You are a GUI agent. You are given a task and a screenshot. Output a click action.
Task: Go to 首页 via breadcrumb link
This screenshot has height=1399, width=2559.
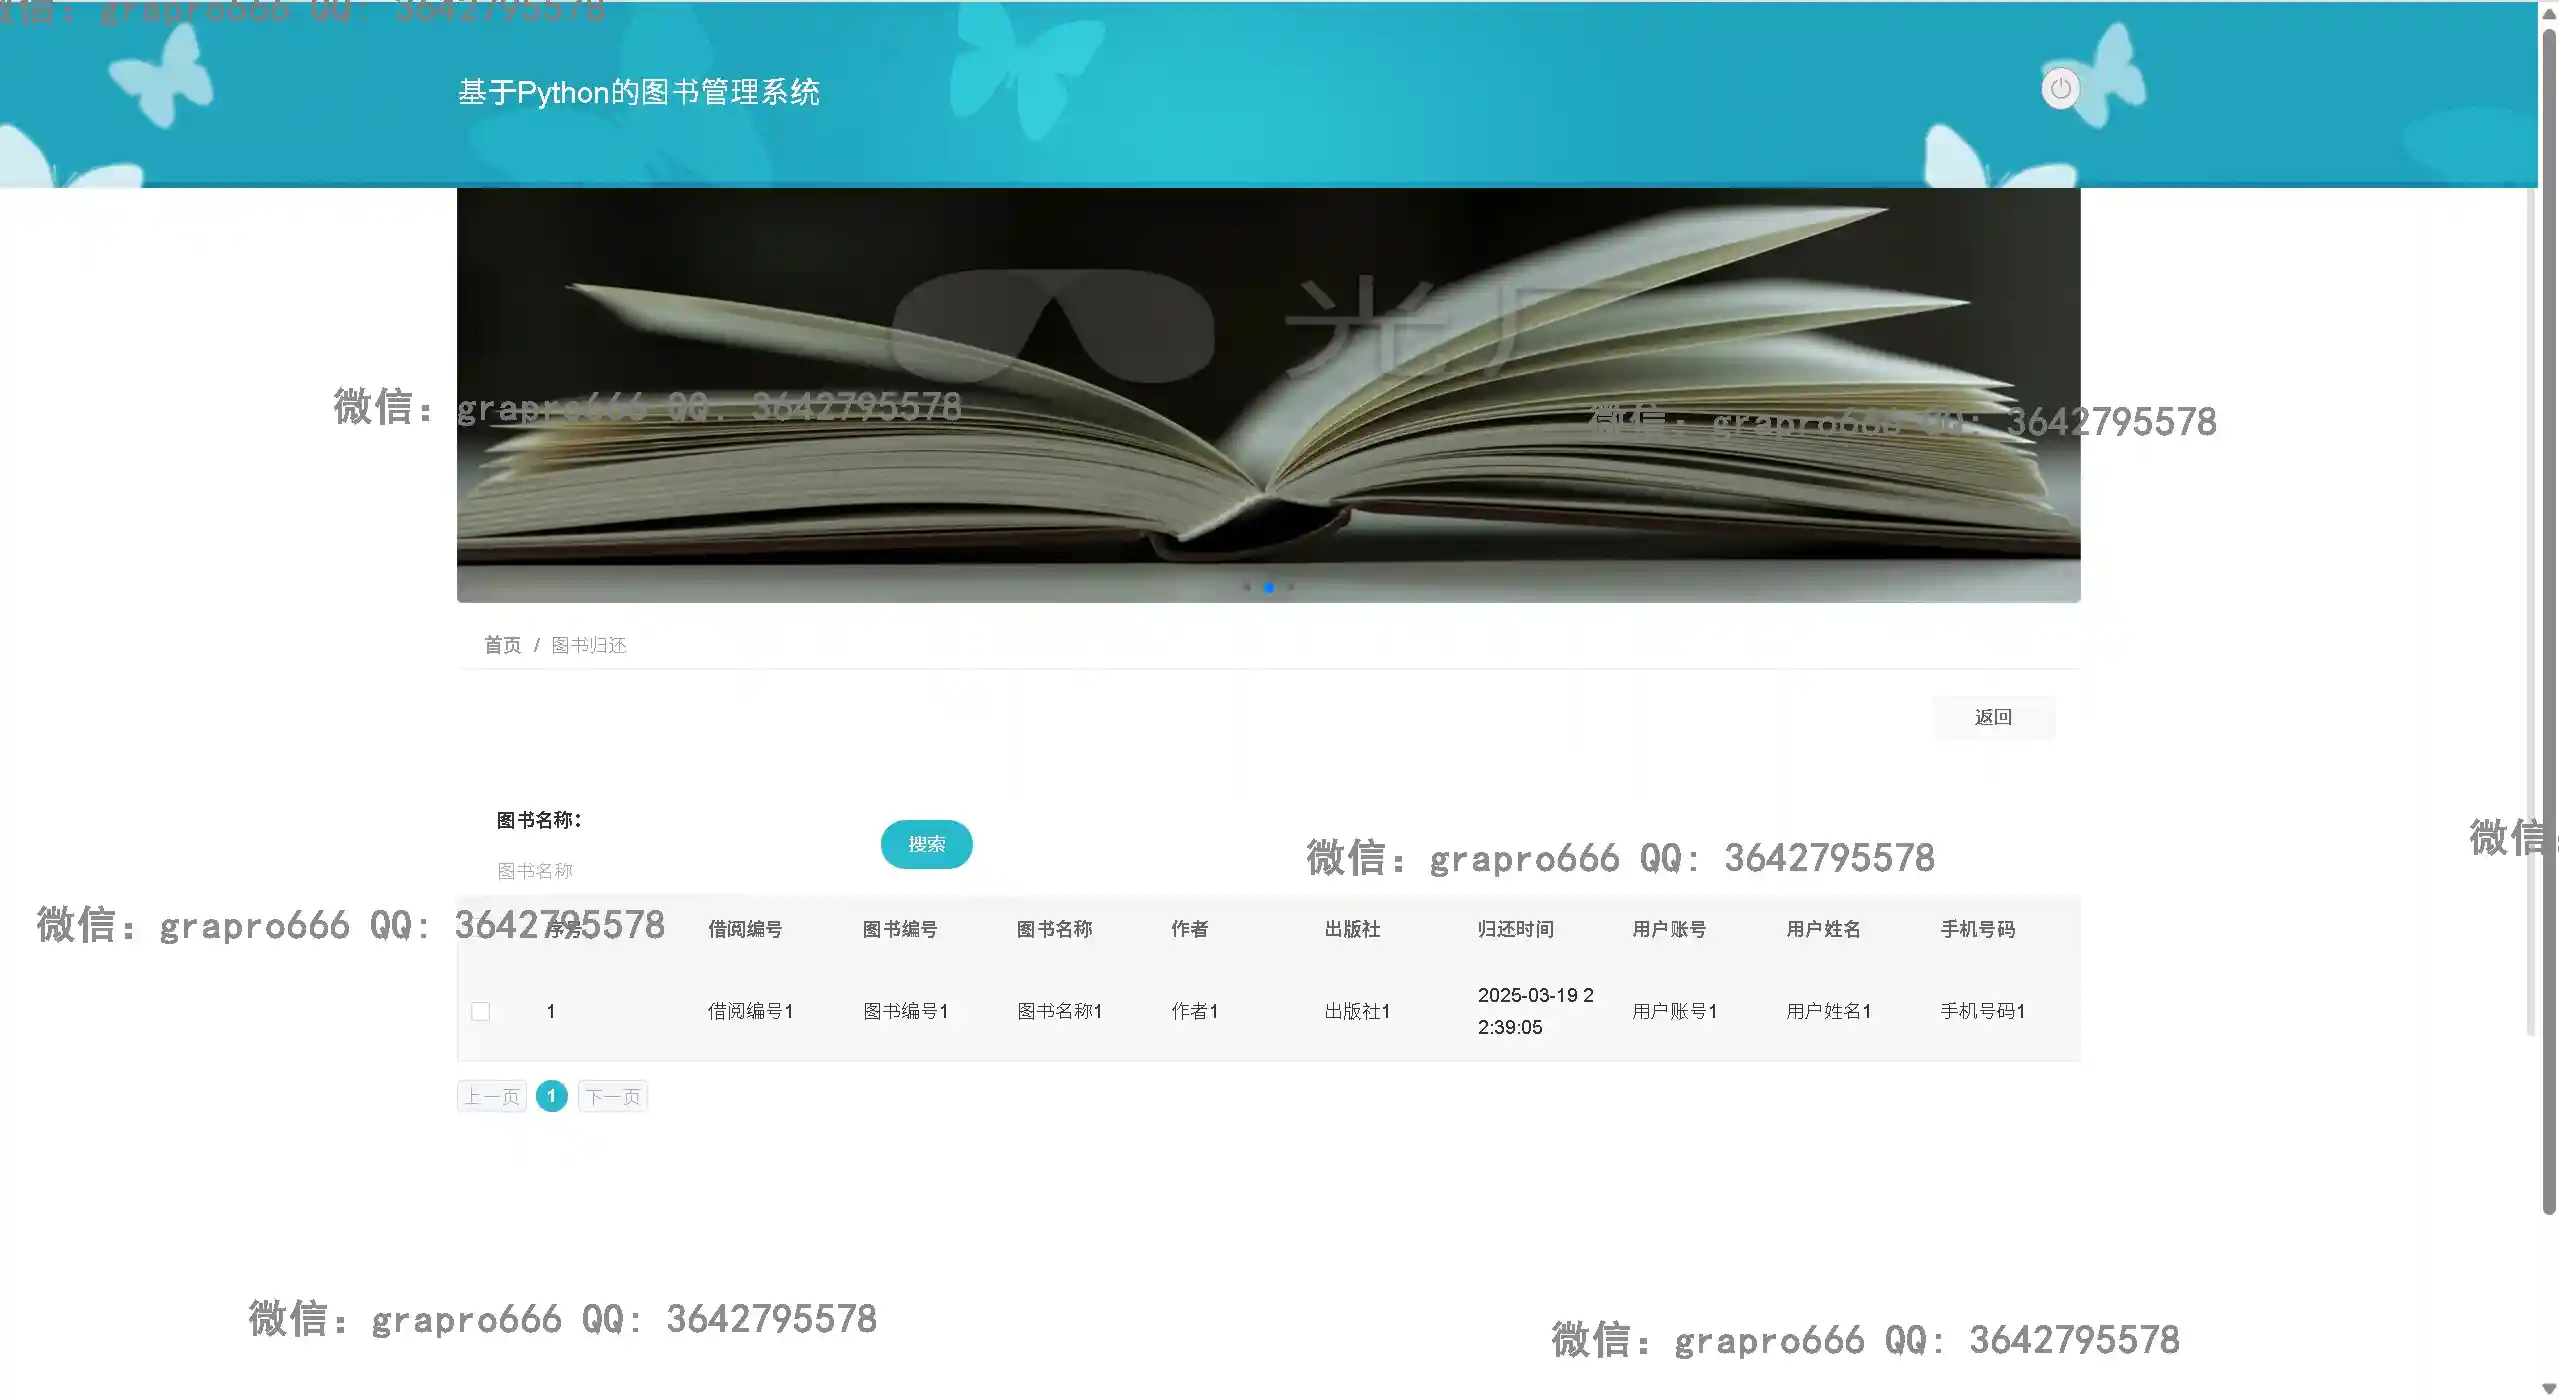pos(502,645)
